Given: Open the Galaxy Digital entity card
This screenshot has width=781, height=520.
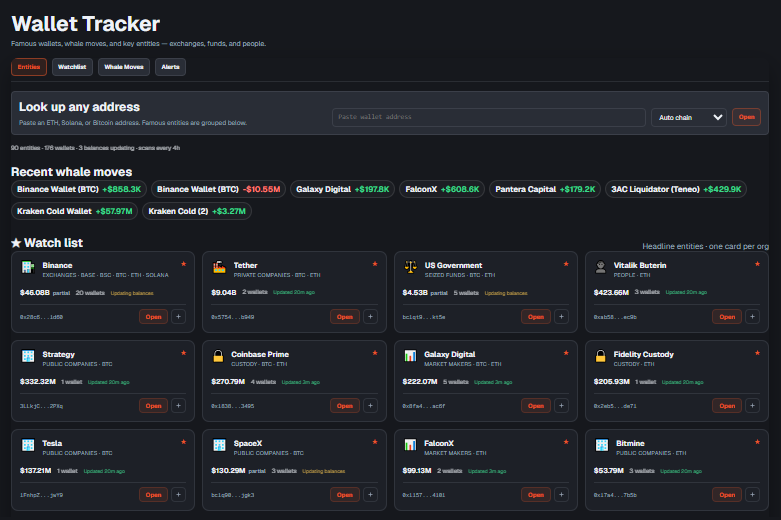Looking at the screenshot, I should click(x=536, y=406).
